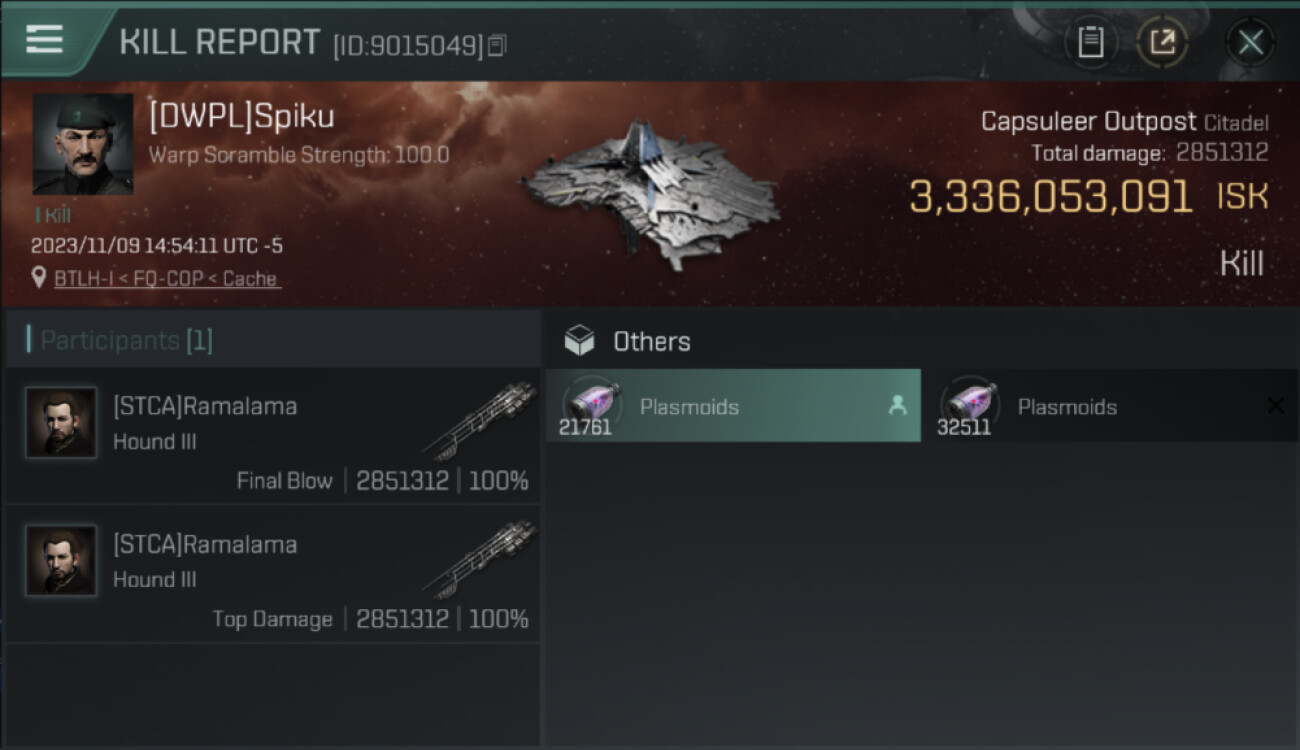This screenshot has width=1300, height=750.
Task: Open the hamburger menu icon
Action: (x=44, y=39)
